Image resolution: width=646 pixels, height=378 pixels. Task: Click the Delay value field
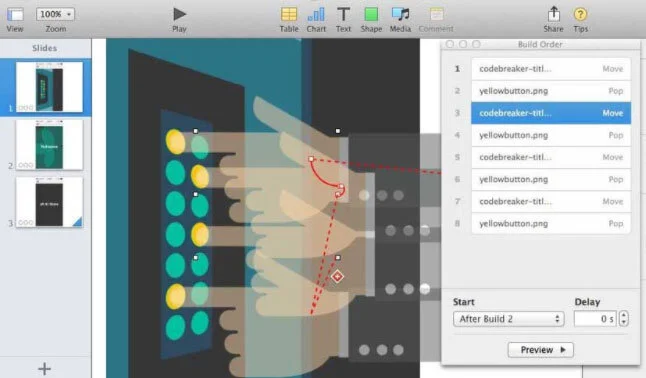pos(595,319)
